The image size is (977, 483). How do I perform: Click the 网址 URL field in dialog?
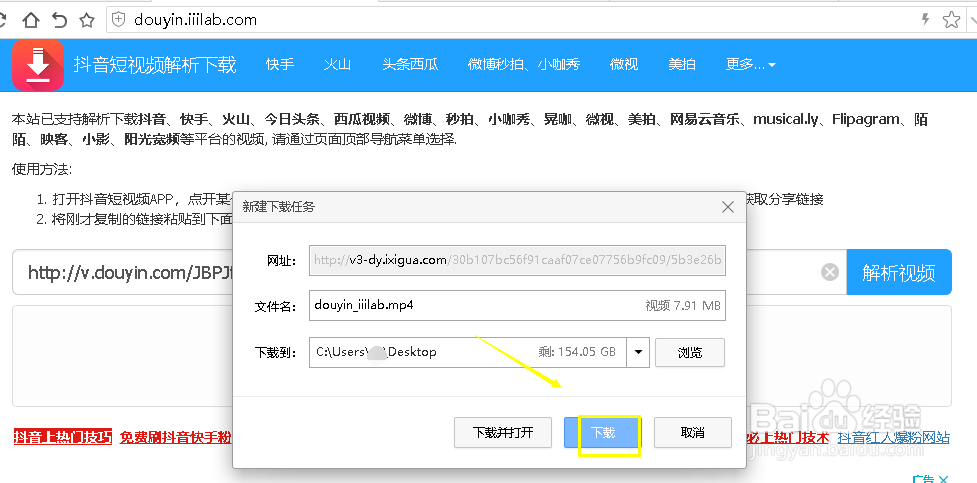pos(517,261)
